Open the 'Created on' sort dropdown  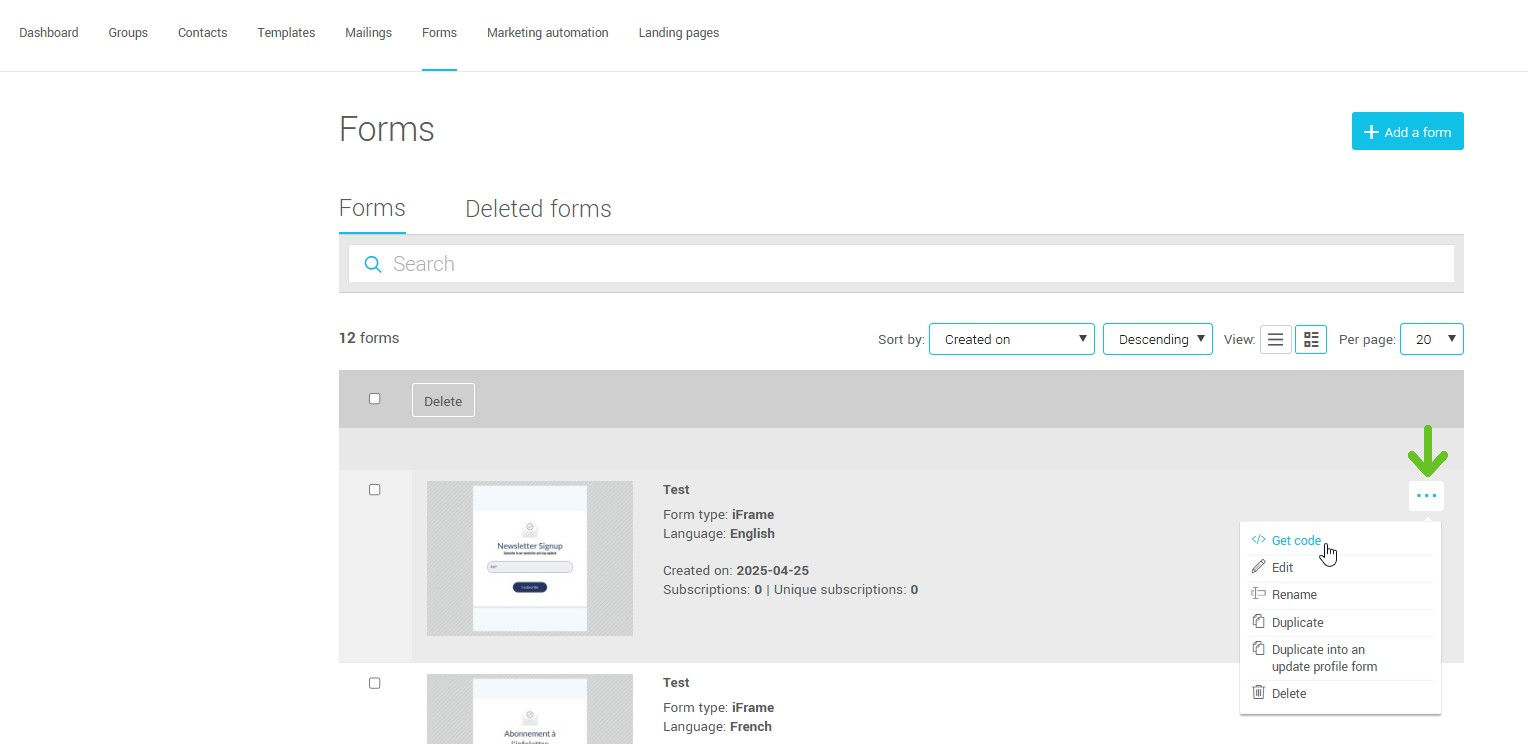tap(1011, 339)
